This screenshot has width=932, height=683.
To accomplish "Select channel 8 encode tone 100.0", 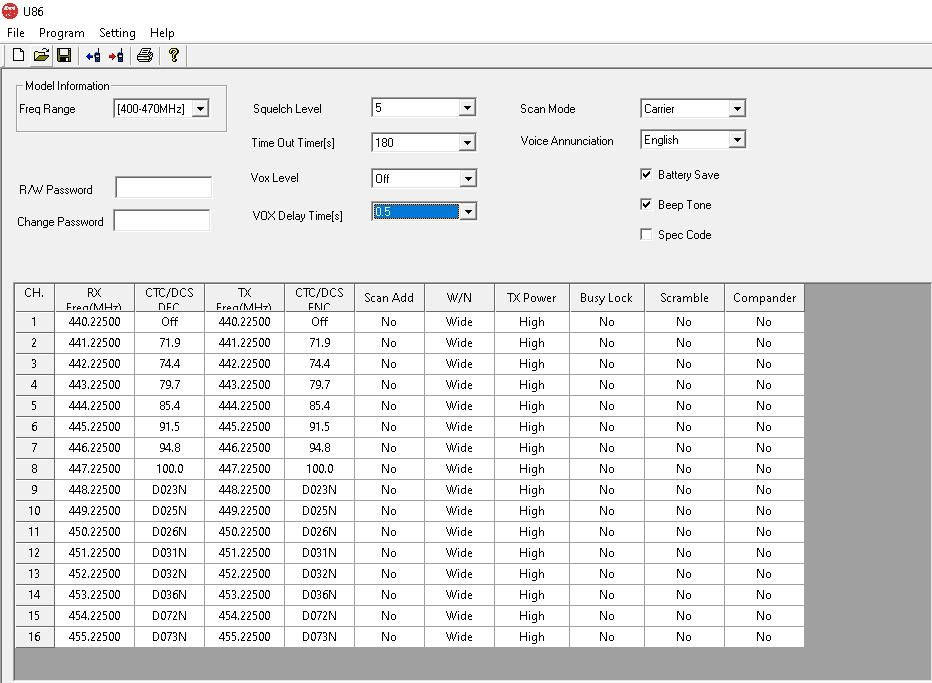I will [x=320, y=469].
